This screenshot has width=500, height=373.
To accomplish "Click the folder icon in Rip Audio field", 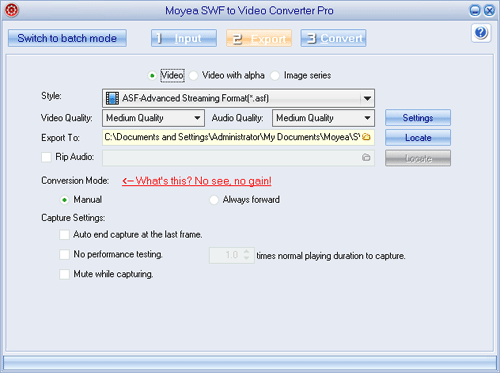I will [366, 157].
